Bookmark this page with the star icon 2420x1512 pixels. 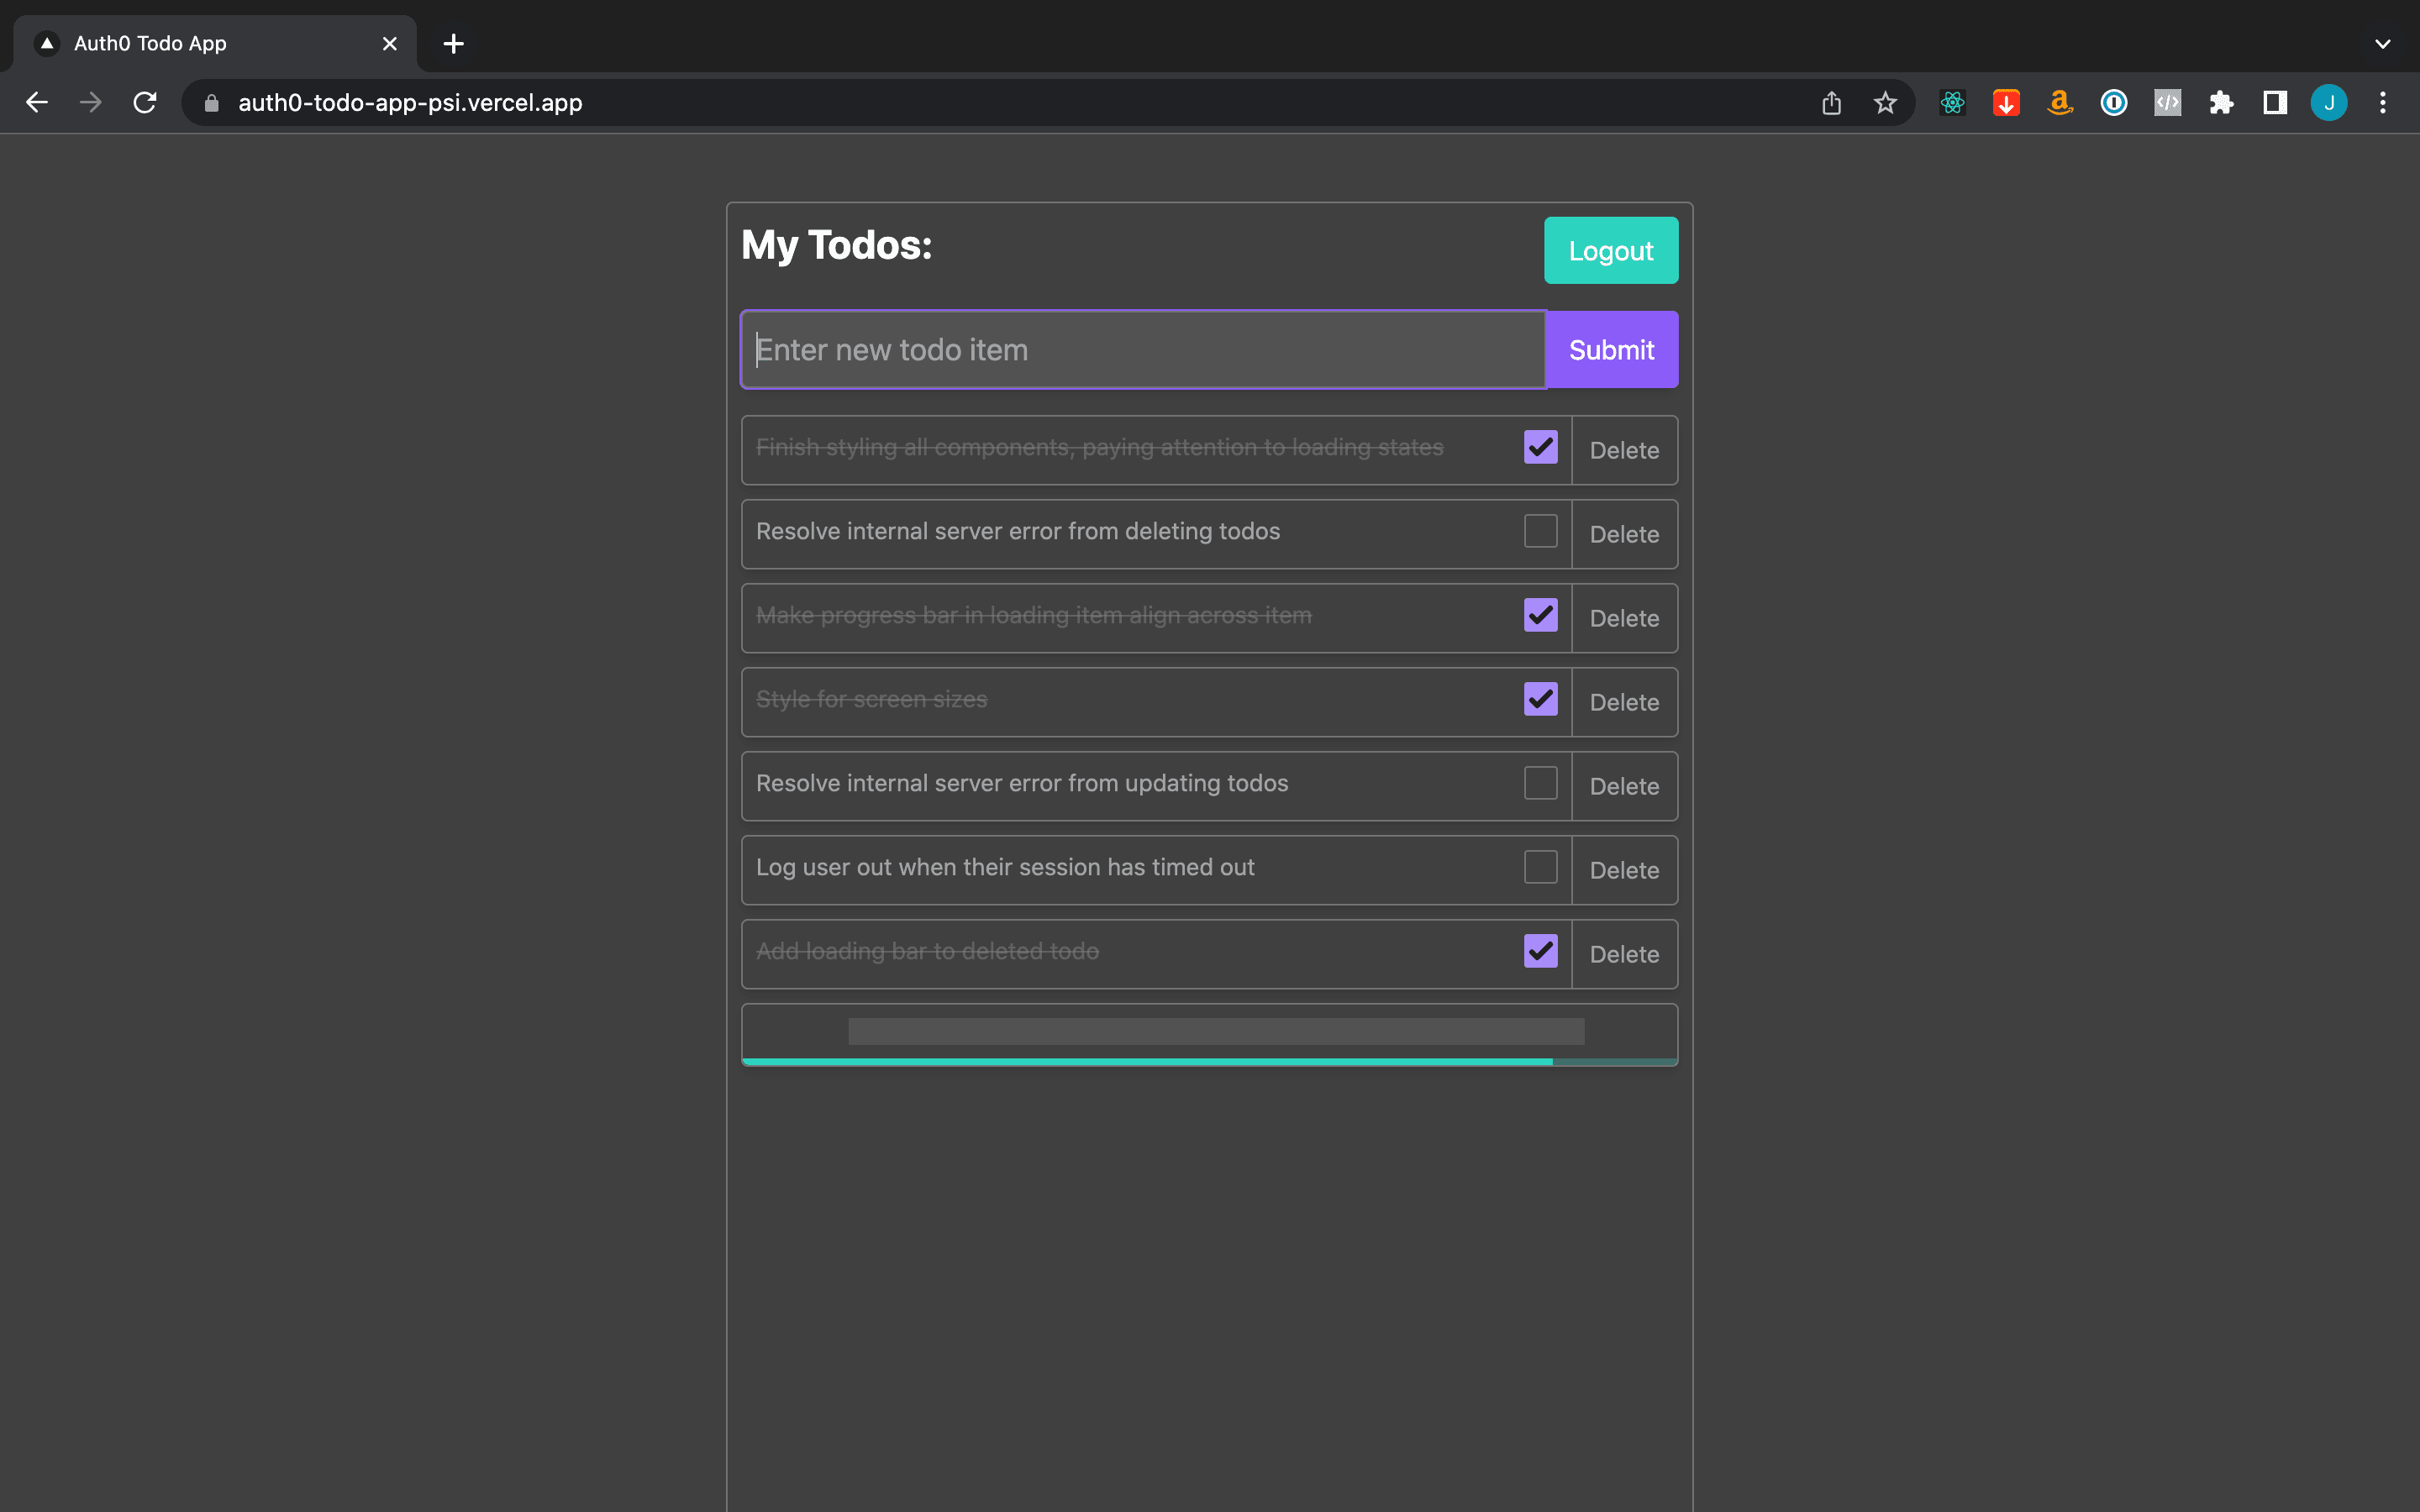click(x=1885, y=103)
